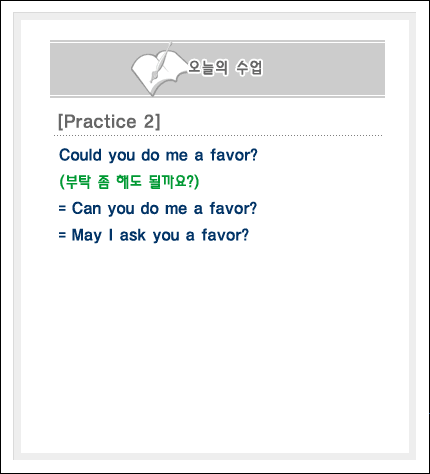
Task: Click the sentence 'Could you do me a favor?'
Action: (158, 155)
